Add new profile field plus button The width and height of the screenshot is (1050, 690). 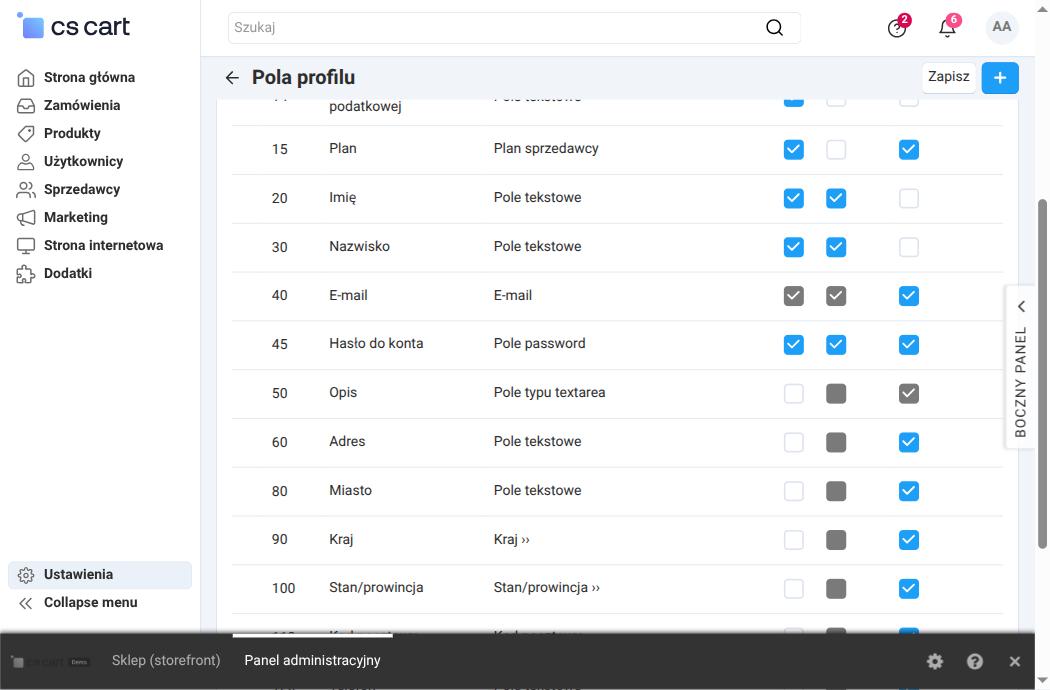[x=1000, y=78]
